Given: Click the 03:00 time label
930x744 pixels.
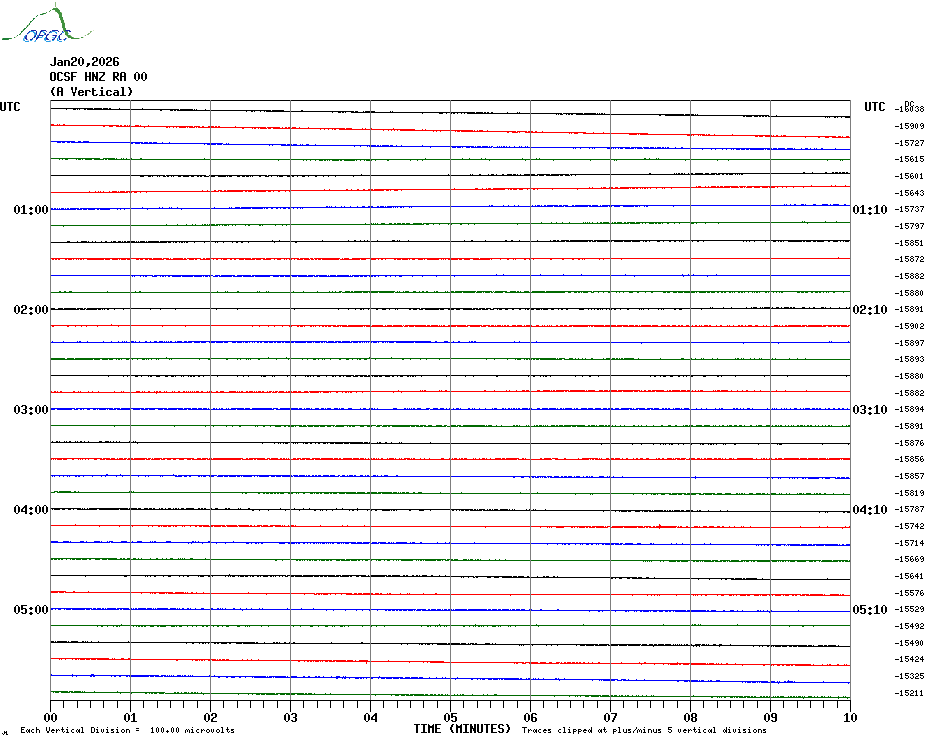Looking at the screenshot, I should tap(31, 410).
